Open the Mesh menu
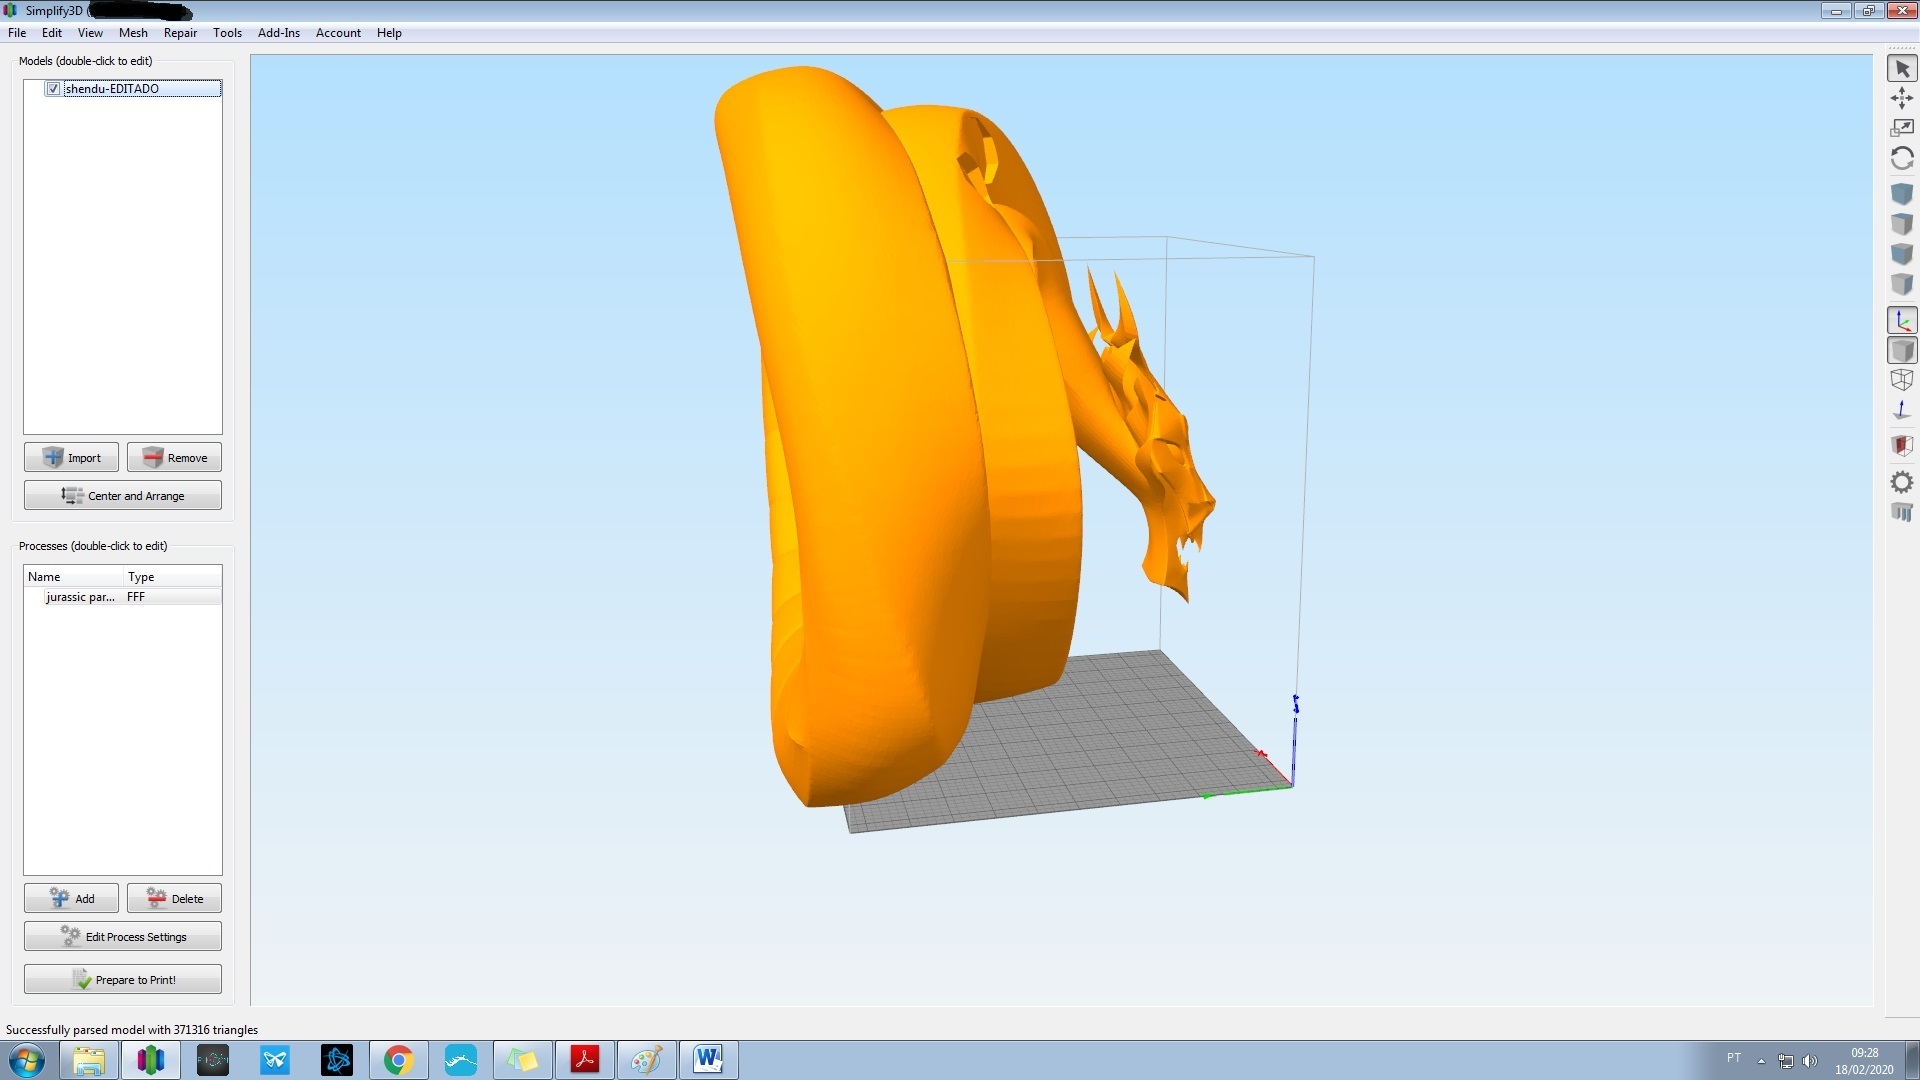Viewport: 1920px width, 1080px height. coord(133,32)
